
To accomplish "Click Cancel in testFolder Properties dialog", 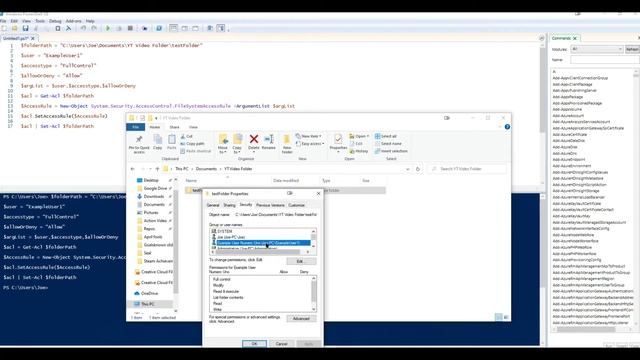I will point(281,344).
